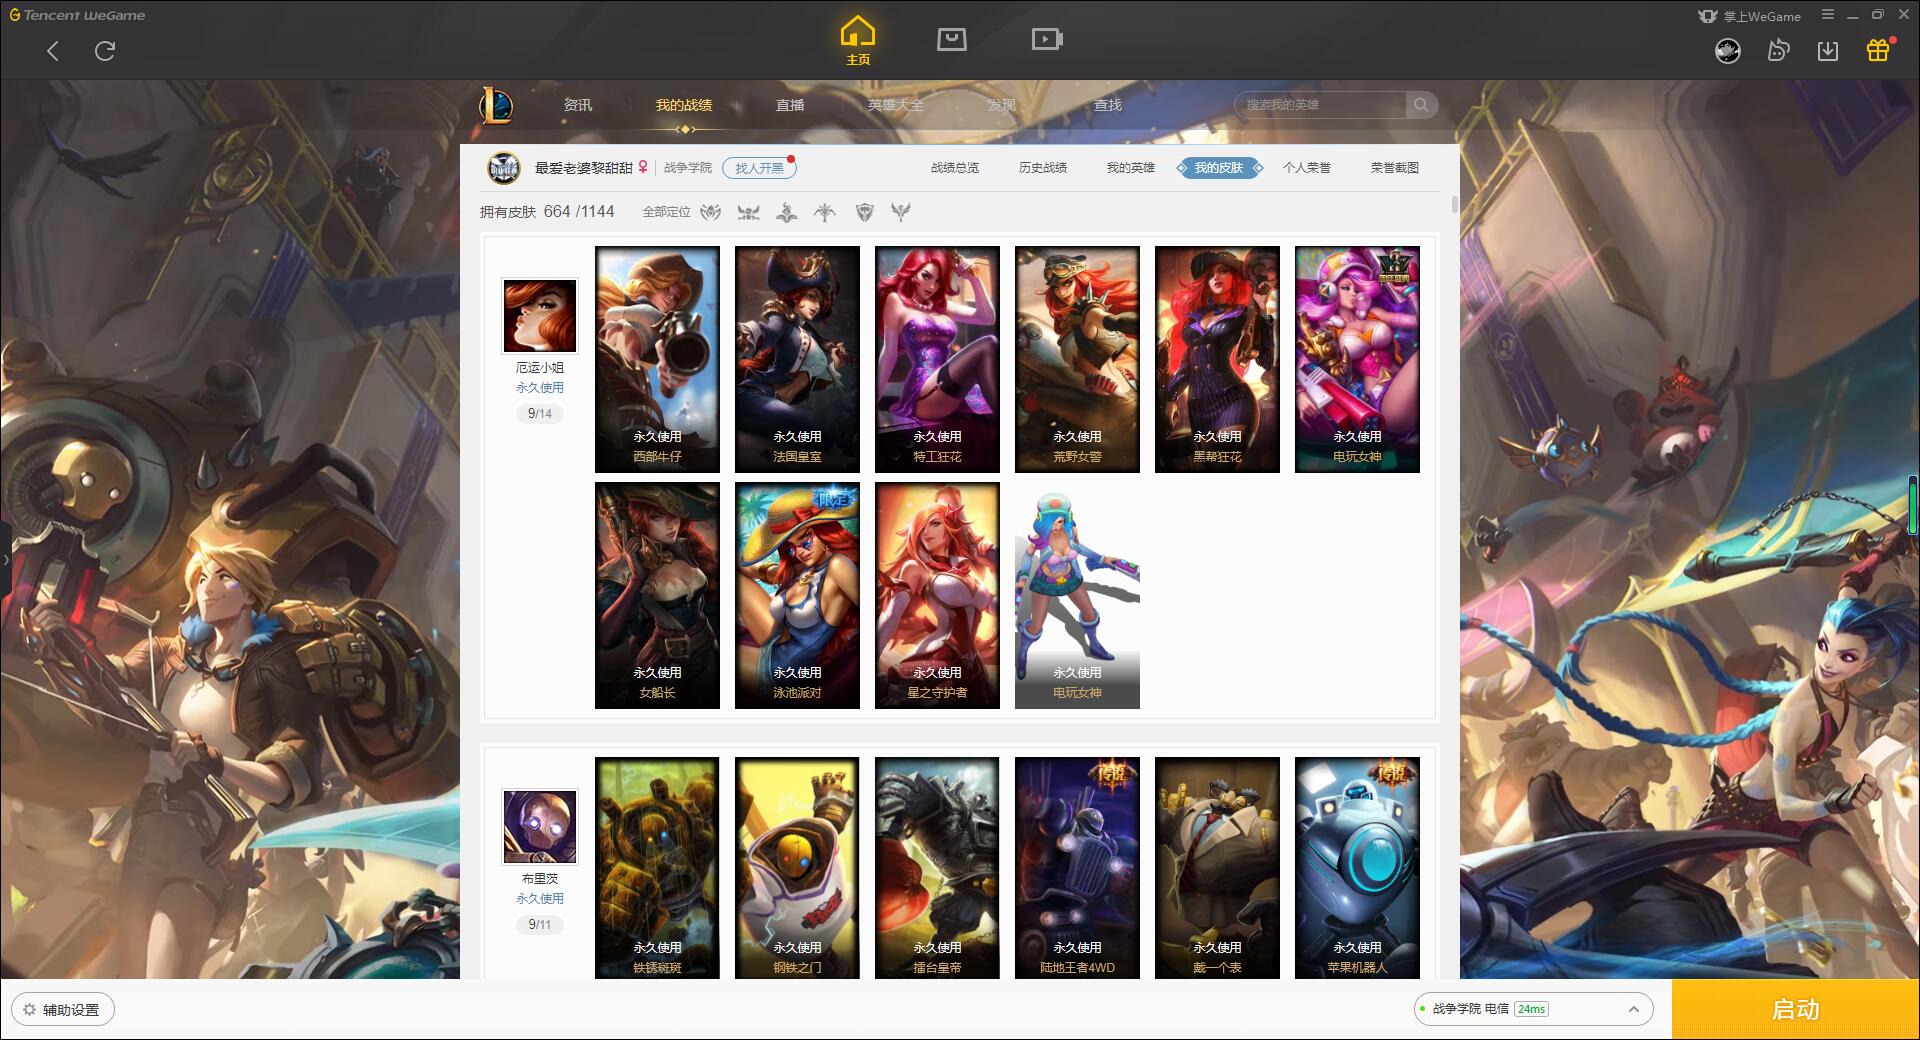Go to the 主页 home icon

tap(857, 42)
